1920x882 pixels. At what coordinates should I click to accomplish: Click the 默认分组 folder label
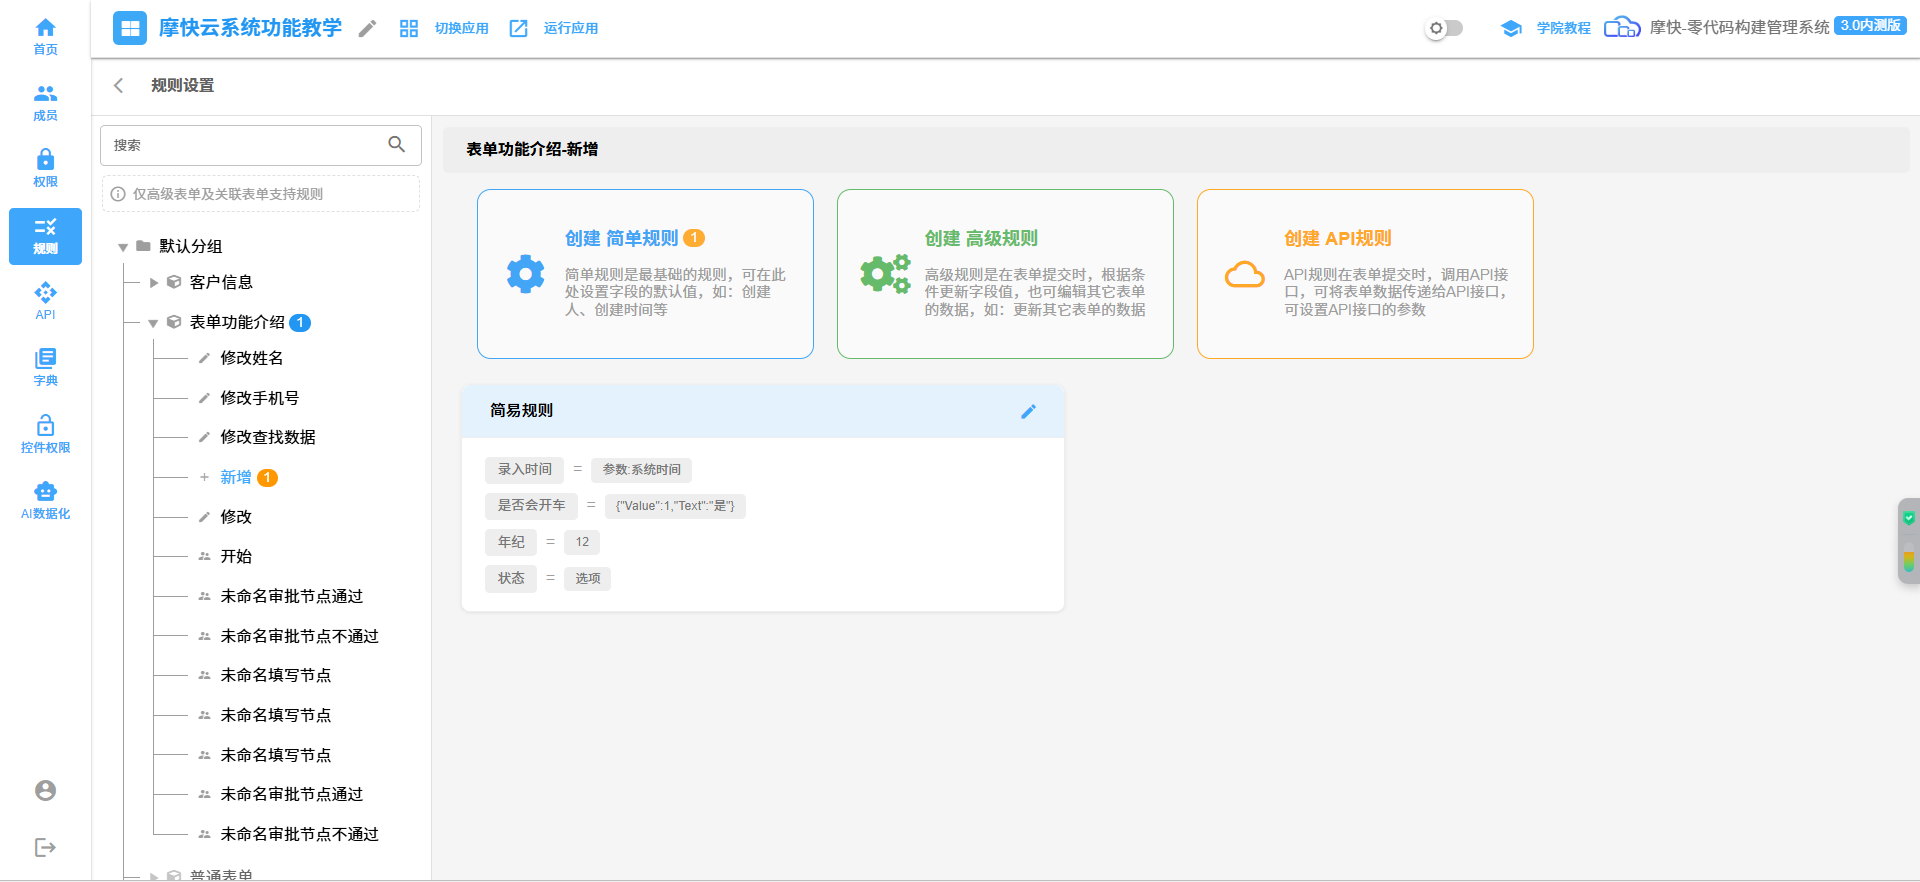[x=190, y=246]
